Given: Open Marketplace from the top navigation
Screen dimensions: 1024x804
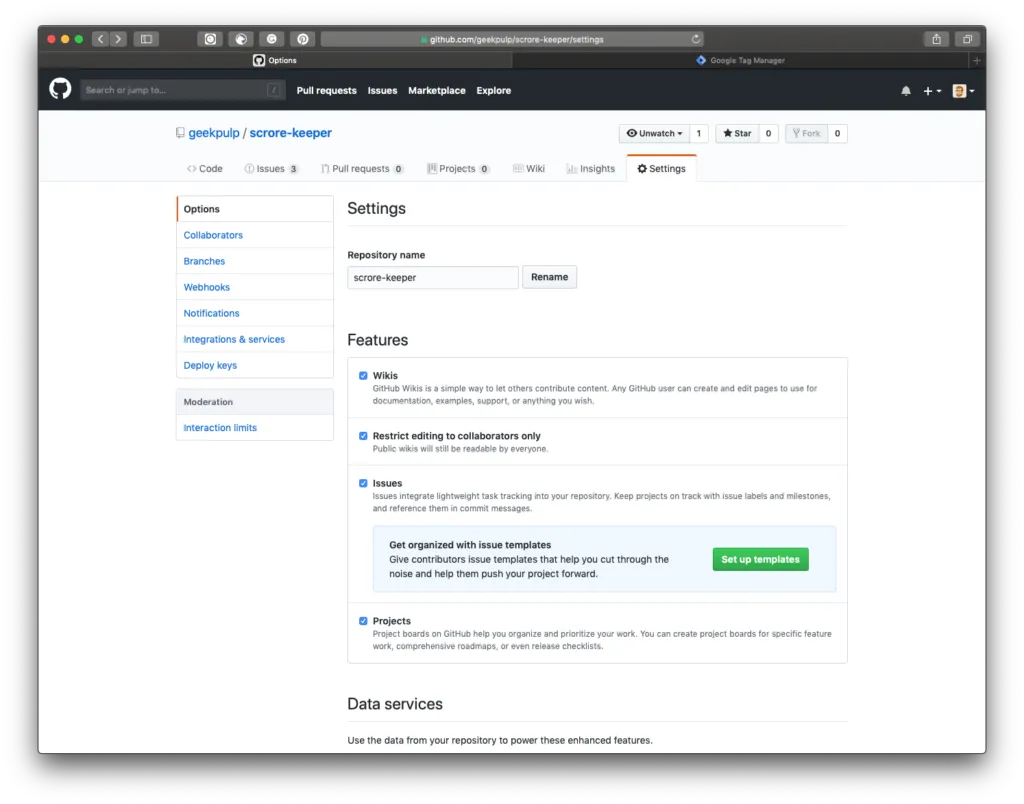Looking at the screenshot, I should click(x=437, y=90).
